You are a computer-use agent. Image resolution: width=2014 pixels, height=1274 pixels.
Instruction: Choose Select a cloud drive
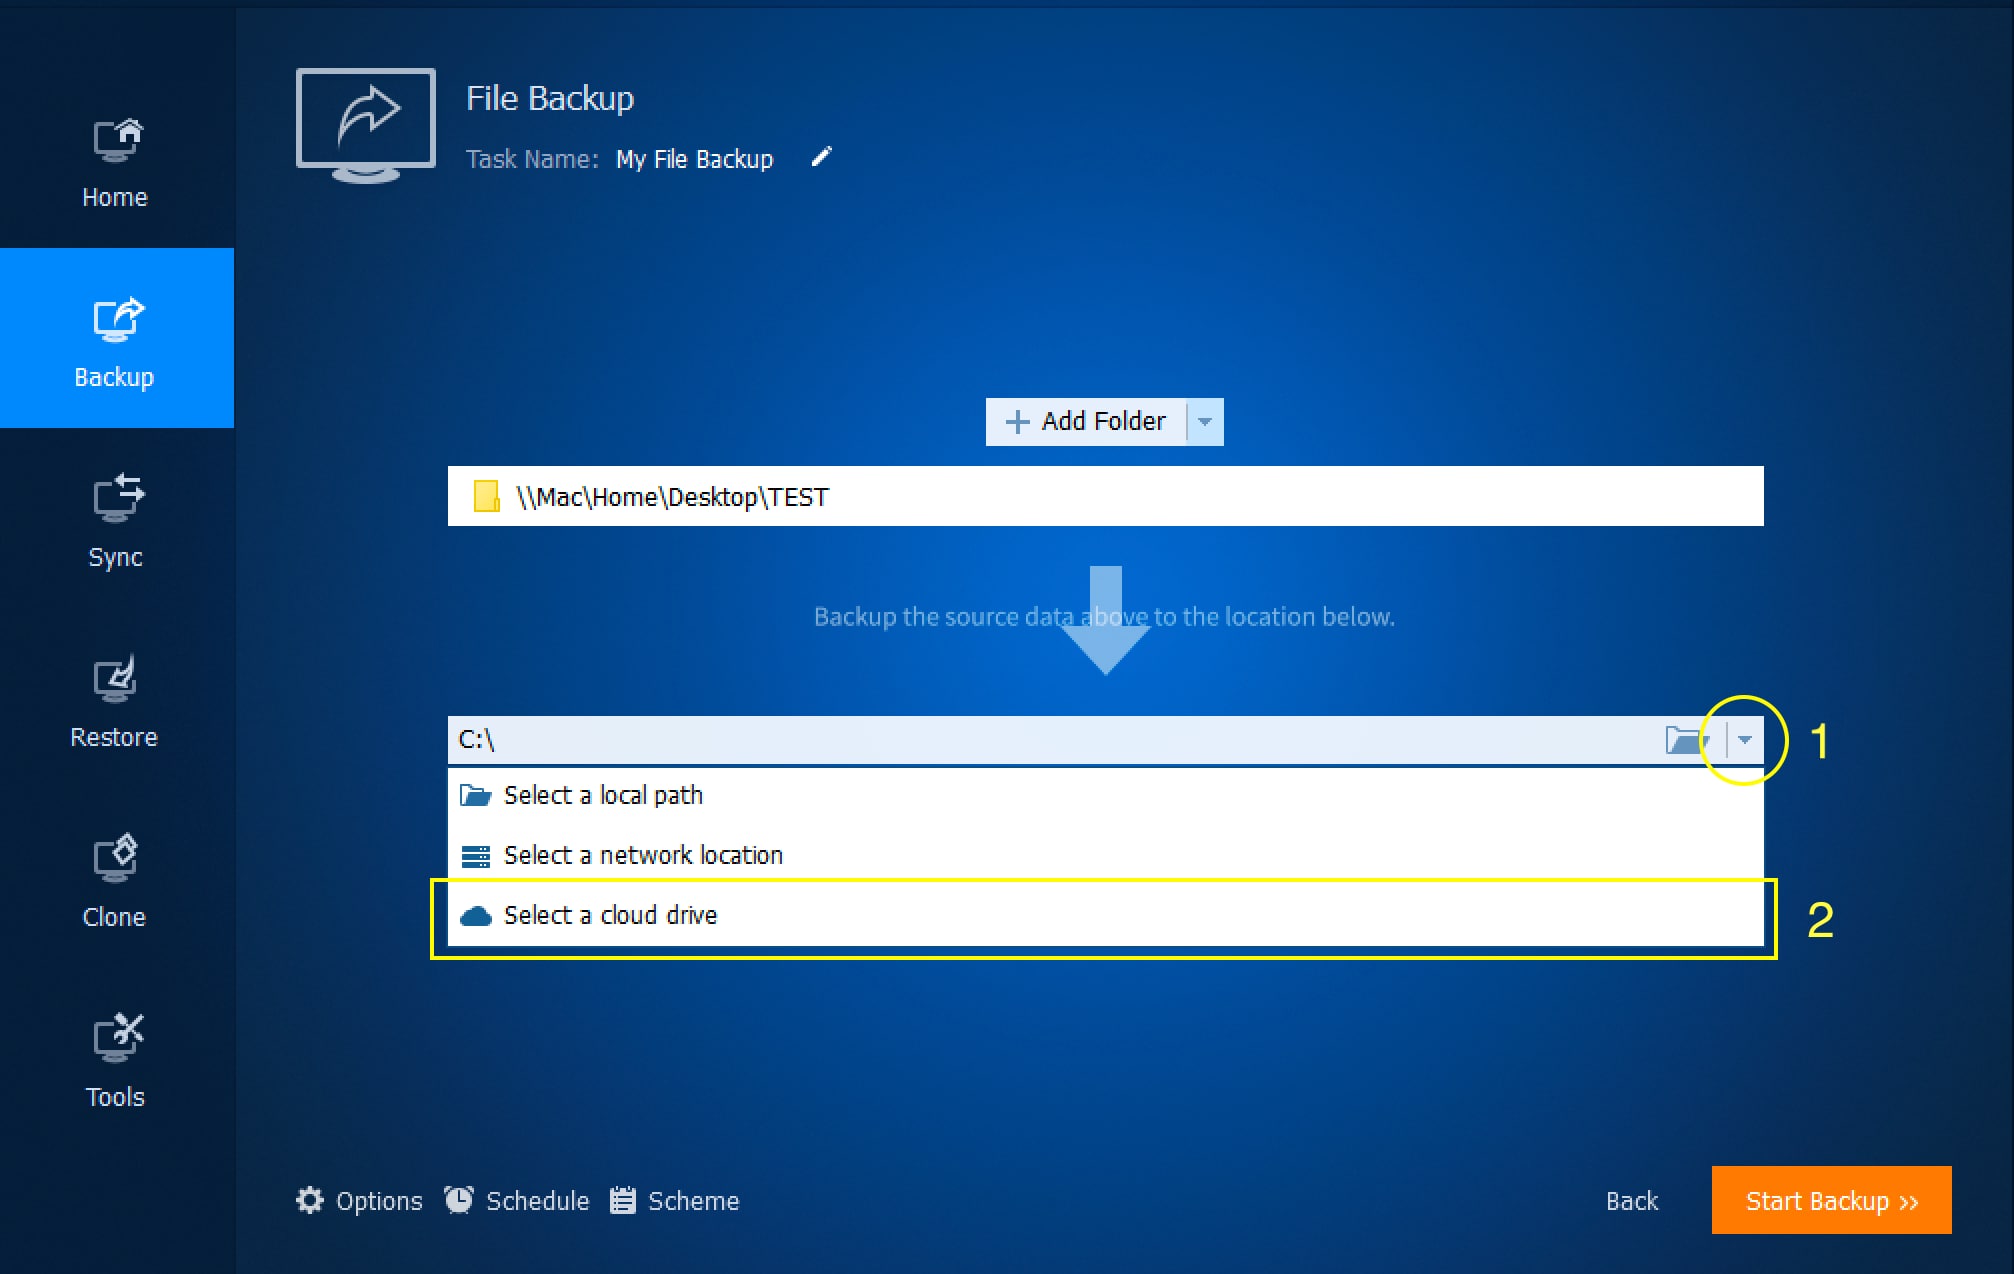(x=610, y=915)
